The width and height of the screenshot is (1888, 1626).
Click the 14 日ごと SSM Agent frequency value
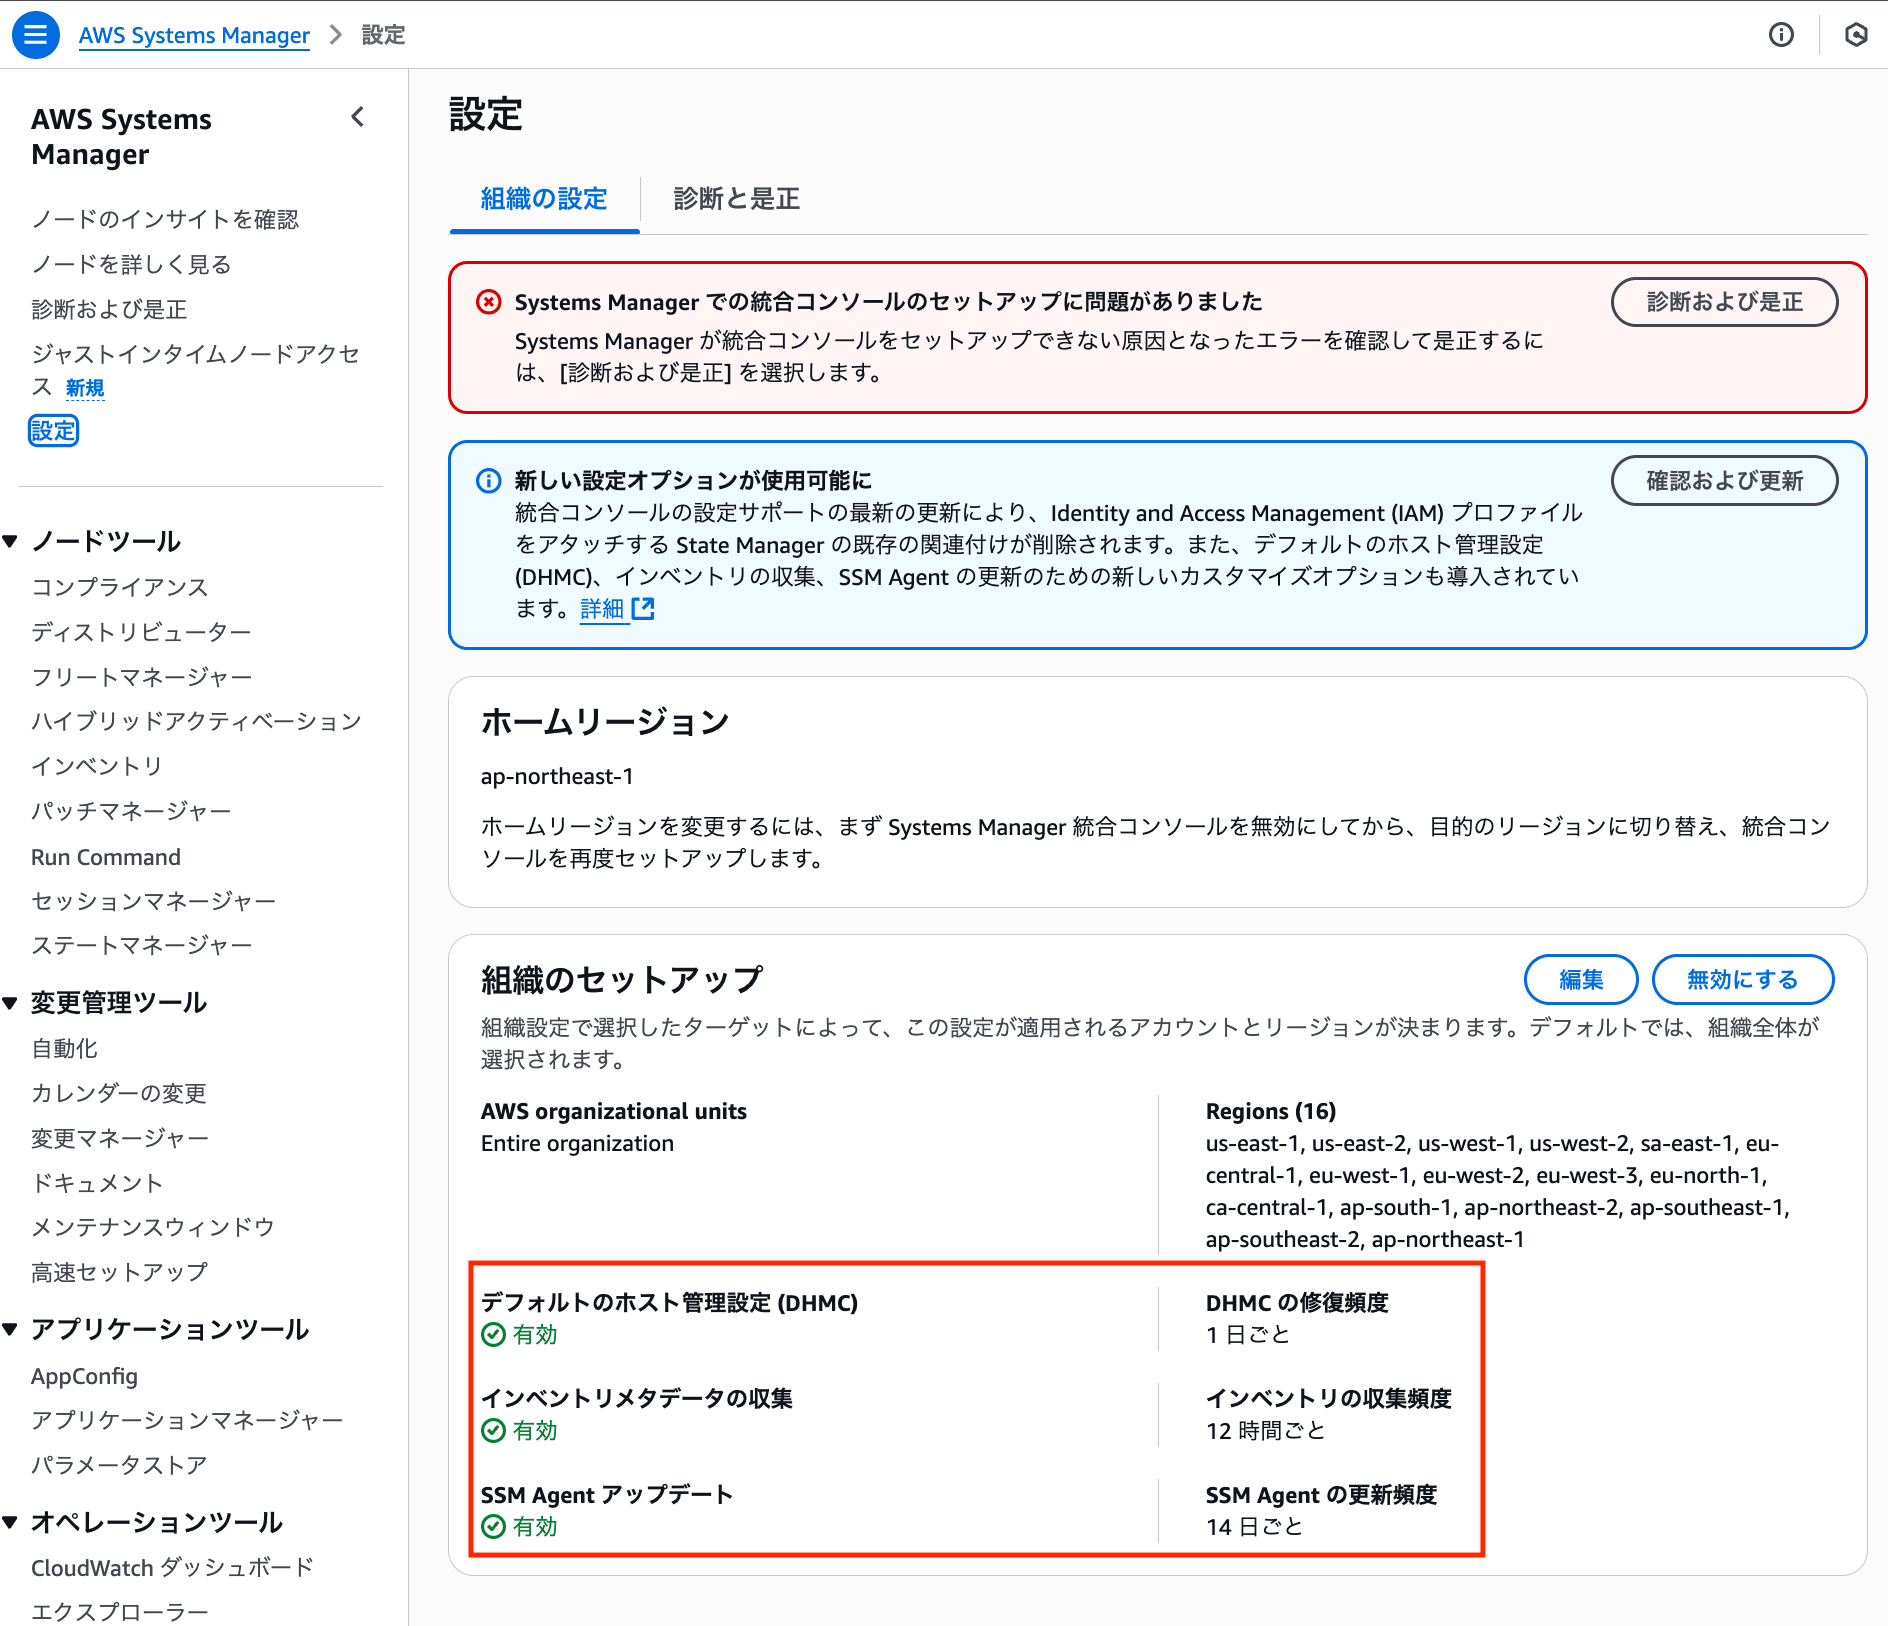[x=1255, y=1527]
